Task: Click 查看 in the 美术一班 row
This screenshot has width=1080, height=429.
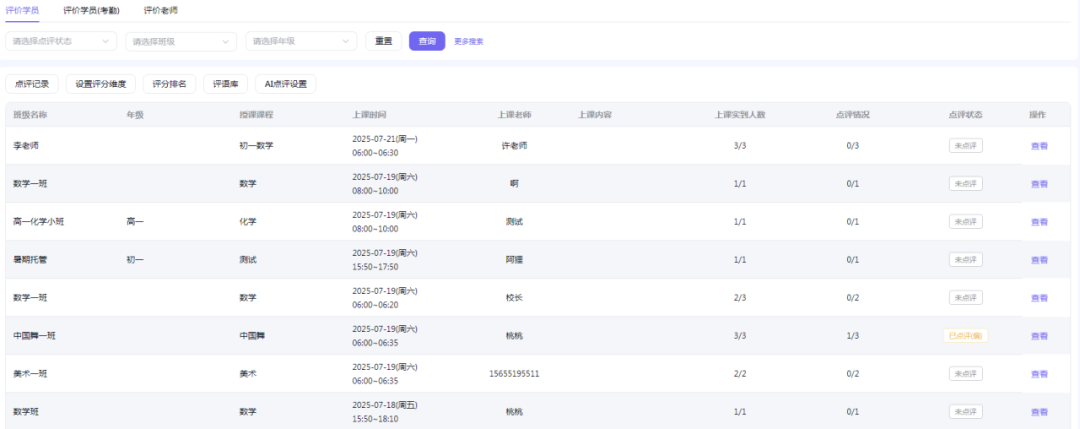Action: click(1039, 374)
